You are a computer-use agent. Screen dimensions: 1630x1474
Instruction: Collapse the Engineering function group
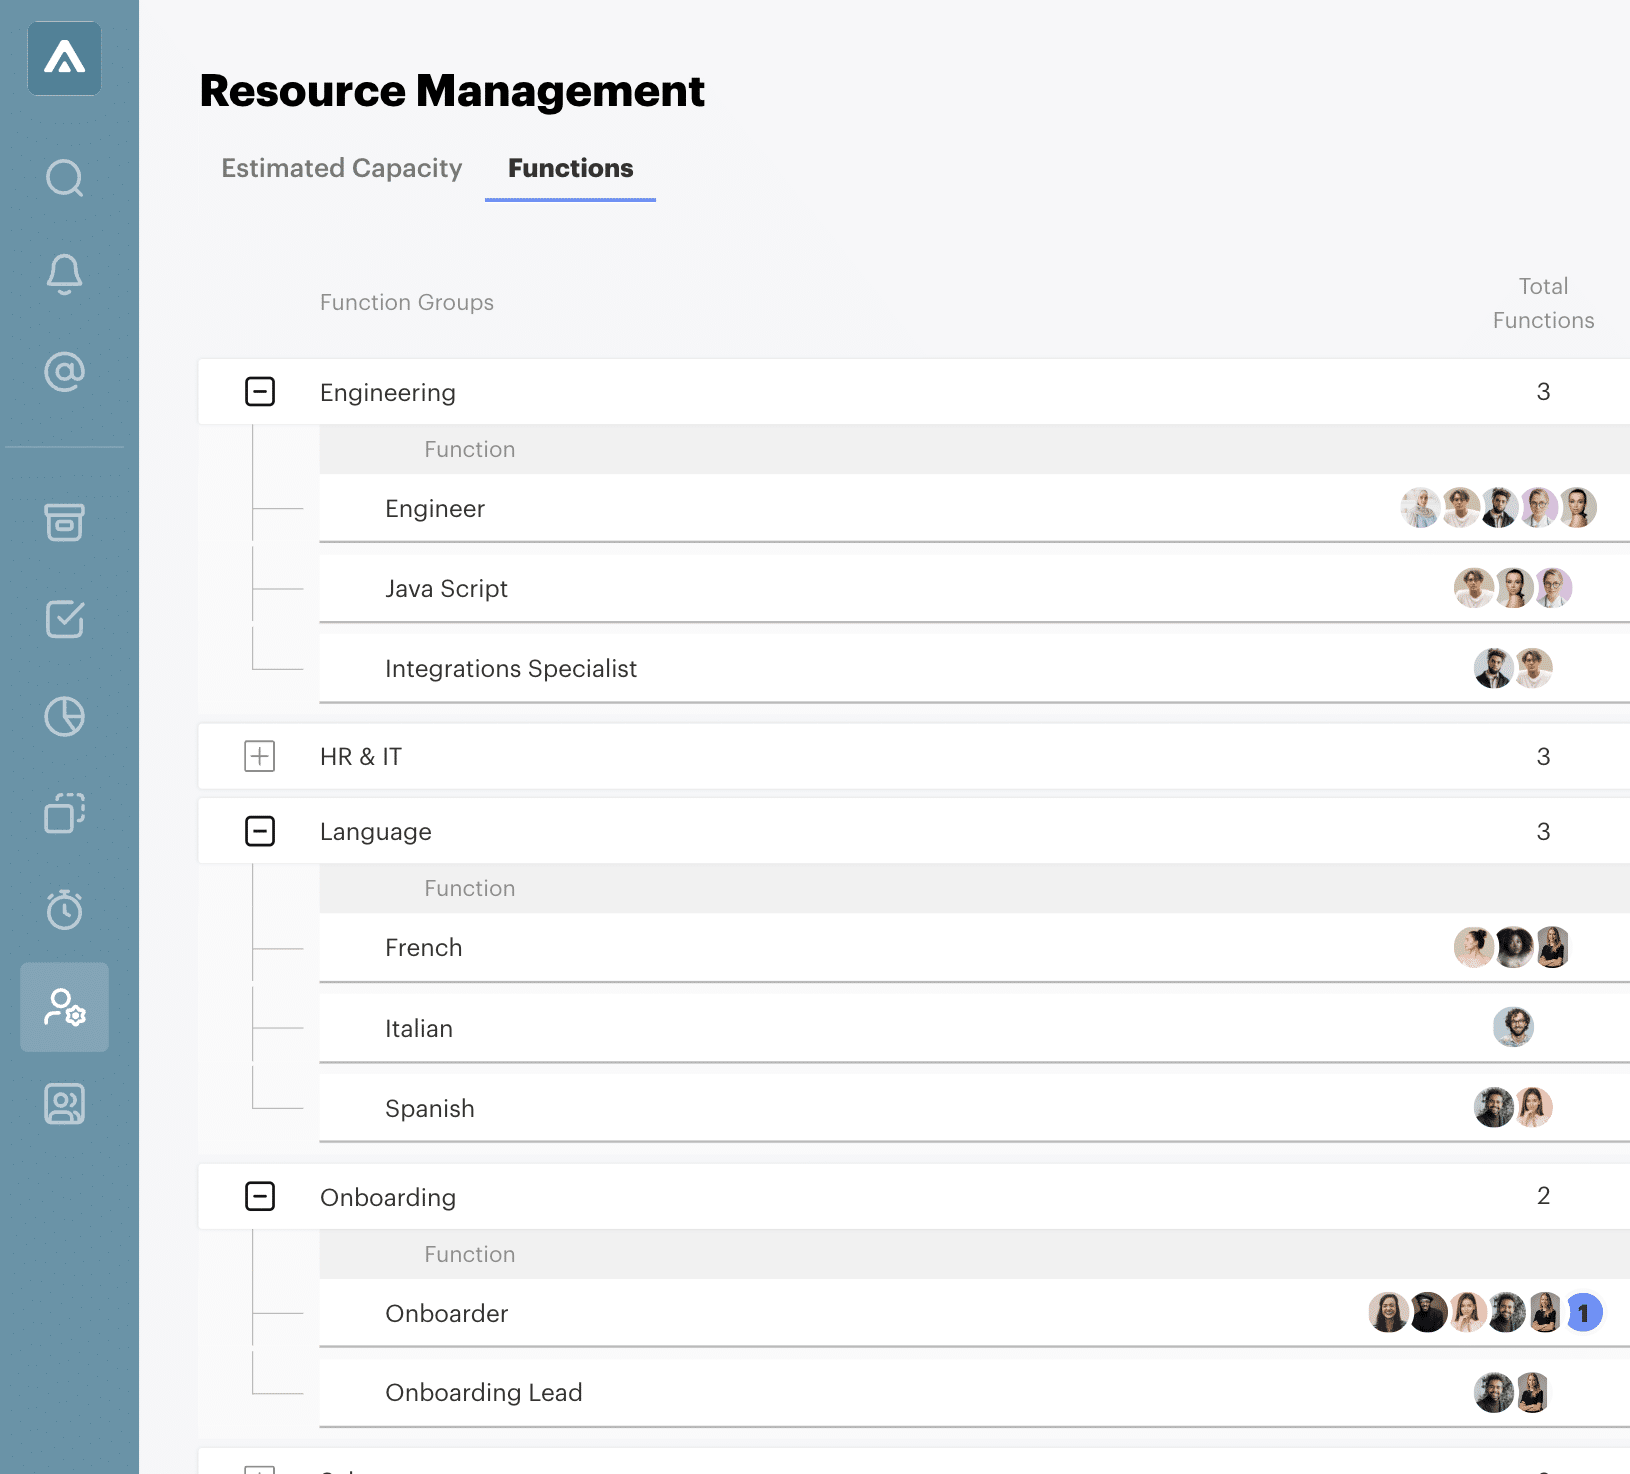click(260, 392)
